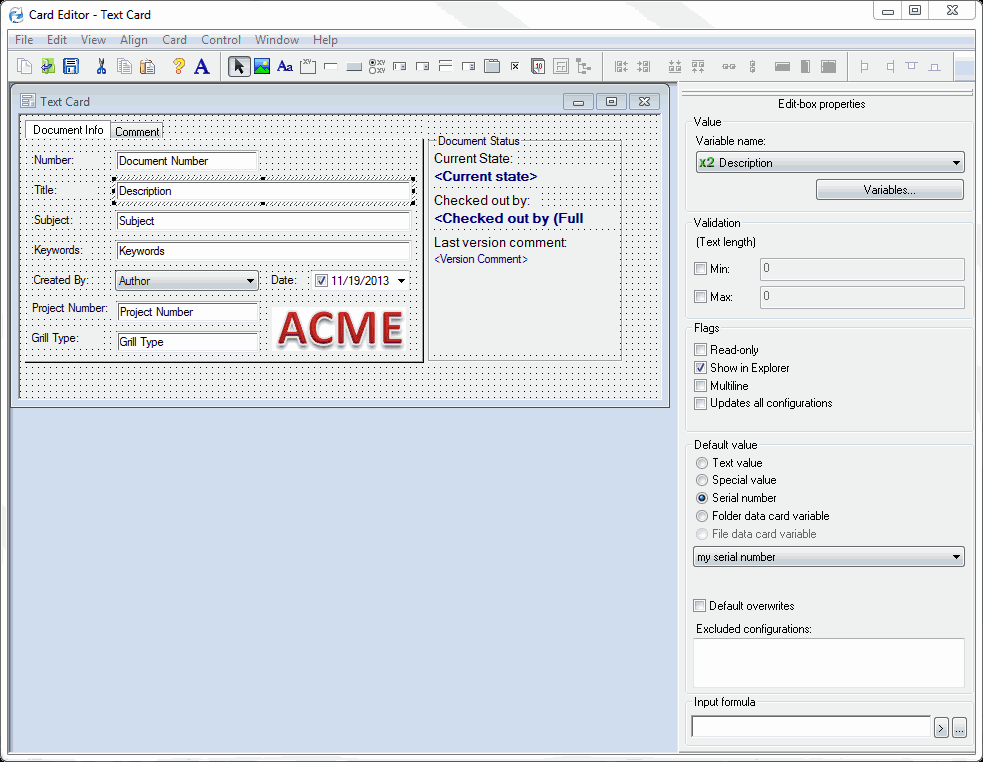
Task: Click the Save card toolbar icon
Action: 71,67
